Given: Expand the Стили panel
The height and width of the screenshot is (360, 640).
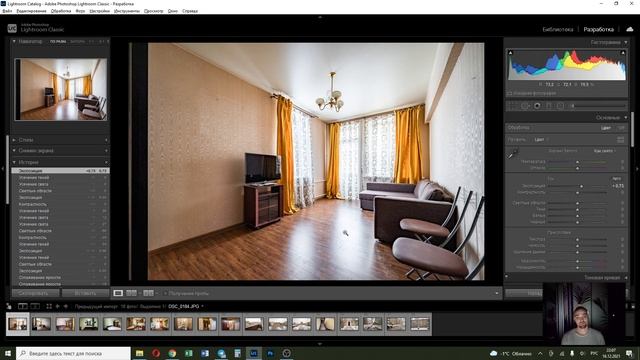Looking at the screenshot, I should pos(14,140).
